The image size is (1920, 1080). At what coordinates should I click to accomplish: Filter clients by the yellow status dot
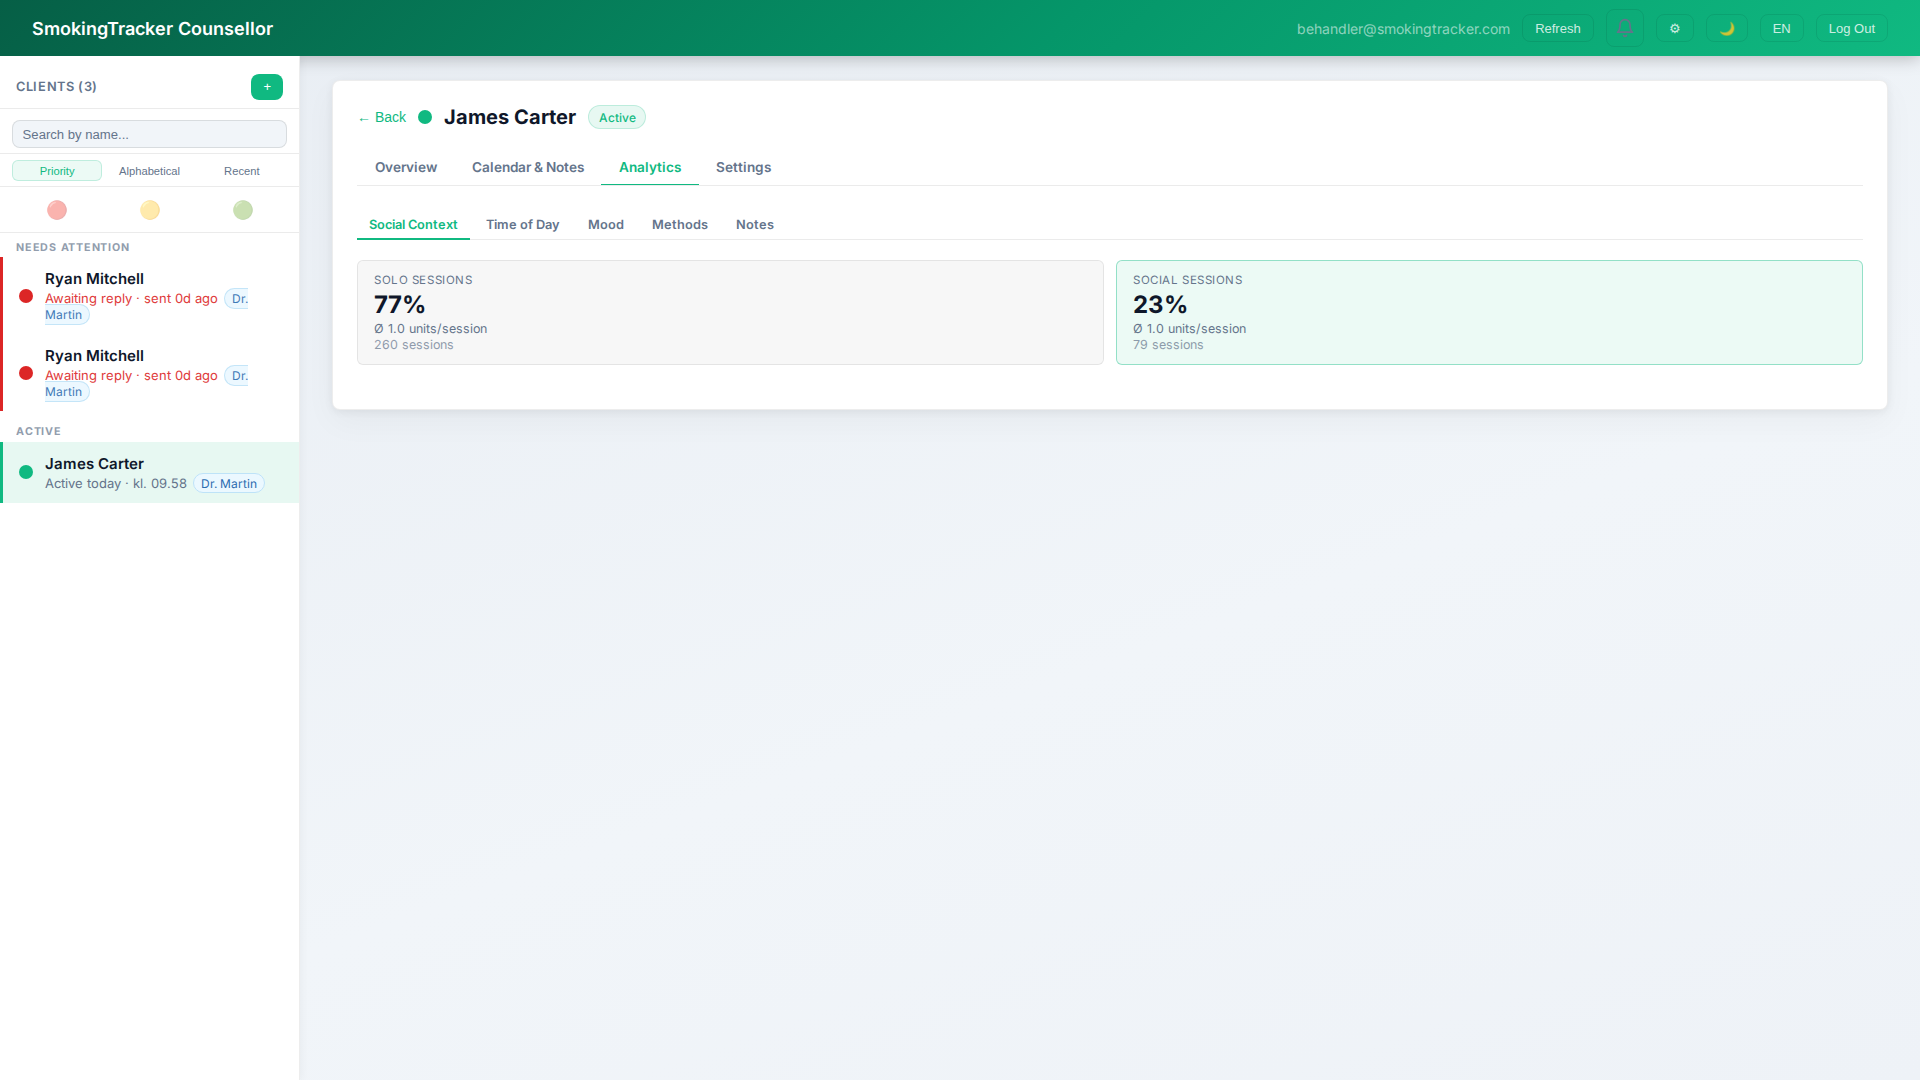click(x=149, y=210)
